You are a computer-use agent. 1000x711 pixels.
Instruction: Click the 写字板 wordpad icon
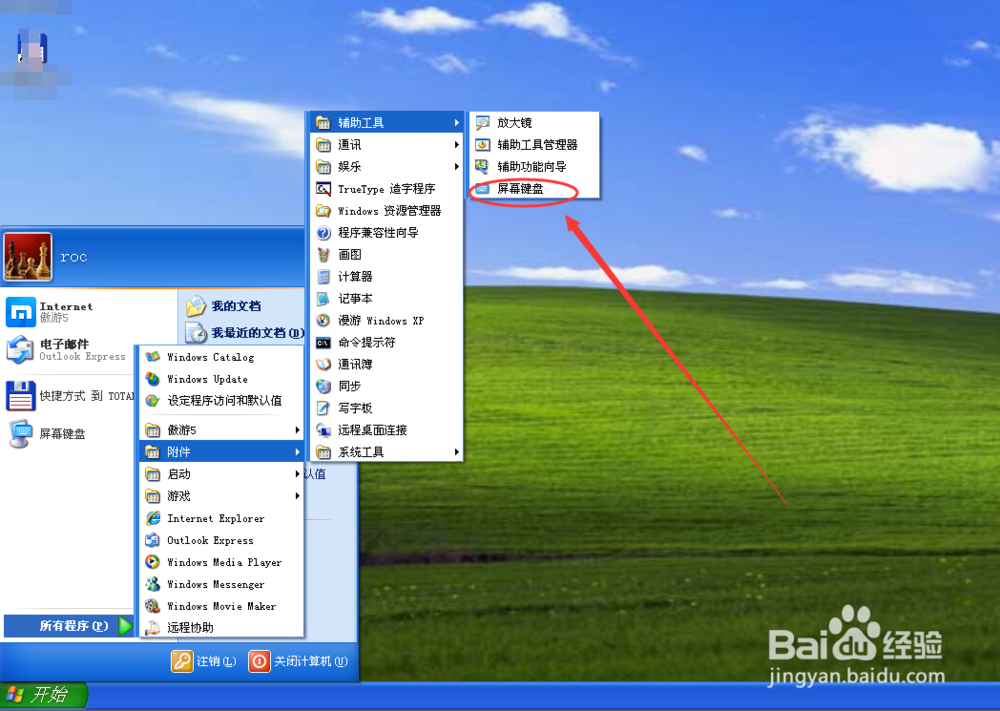(323, 408)
